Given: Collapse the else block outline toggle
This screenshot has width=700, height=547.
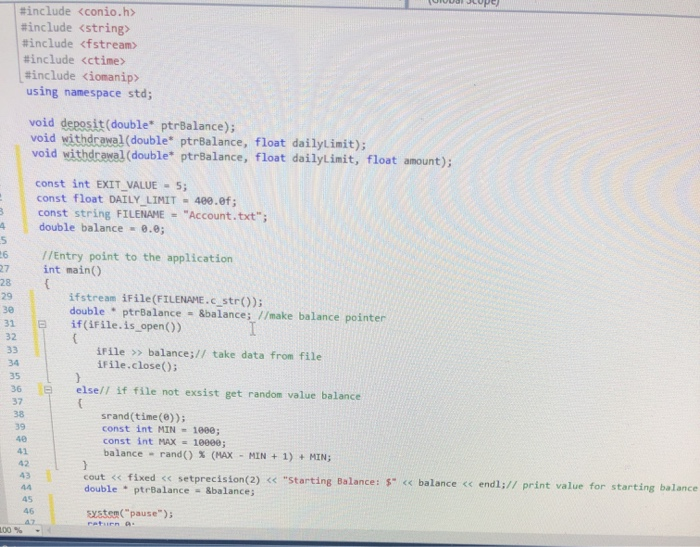Looking at the screenshot, I should tap(48, 390).
